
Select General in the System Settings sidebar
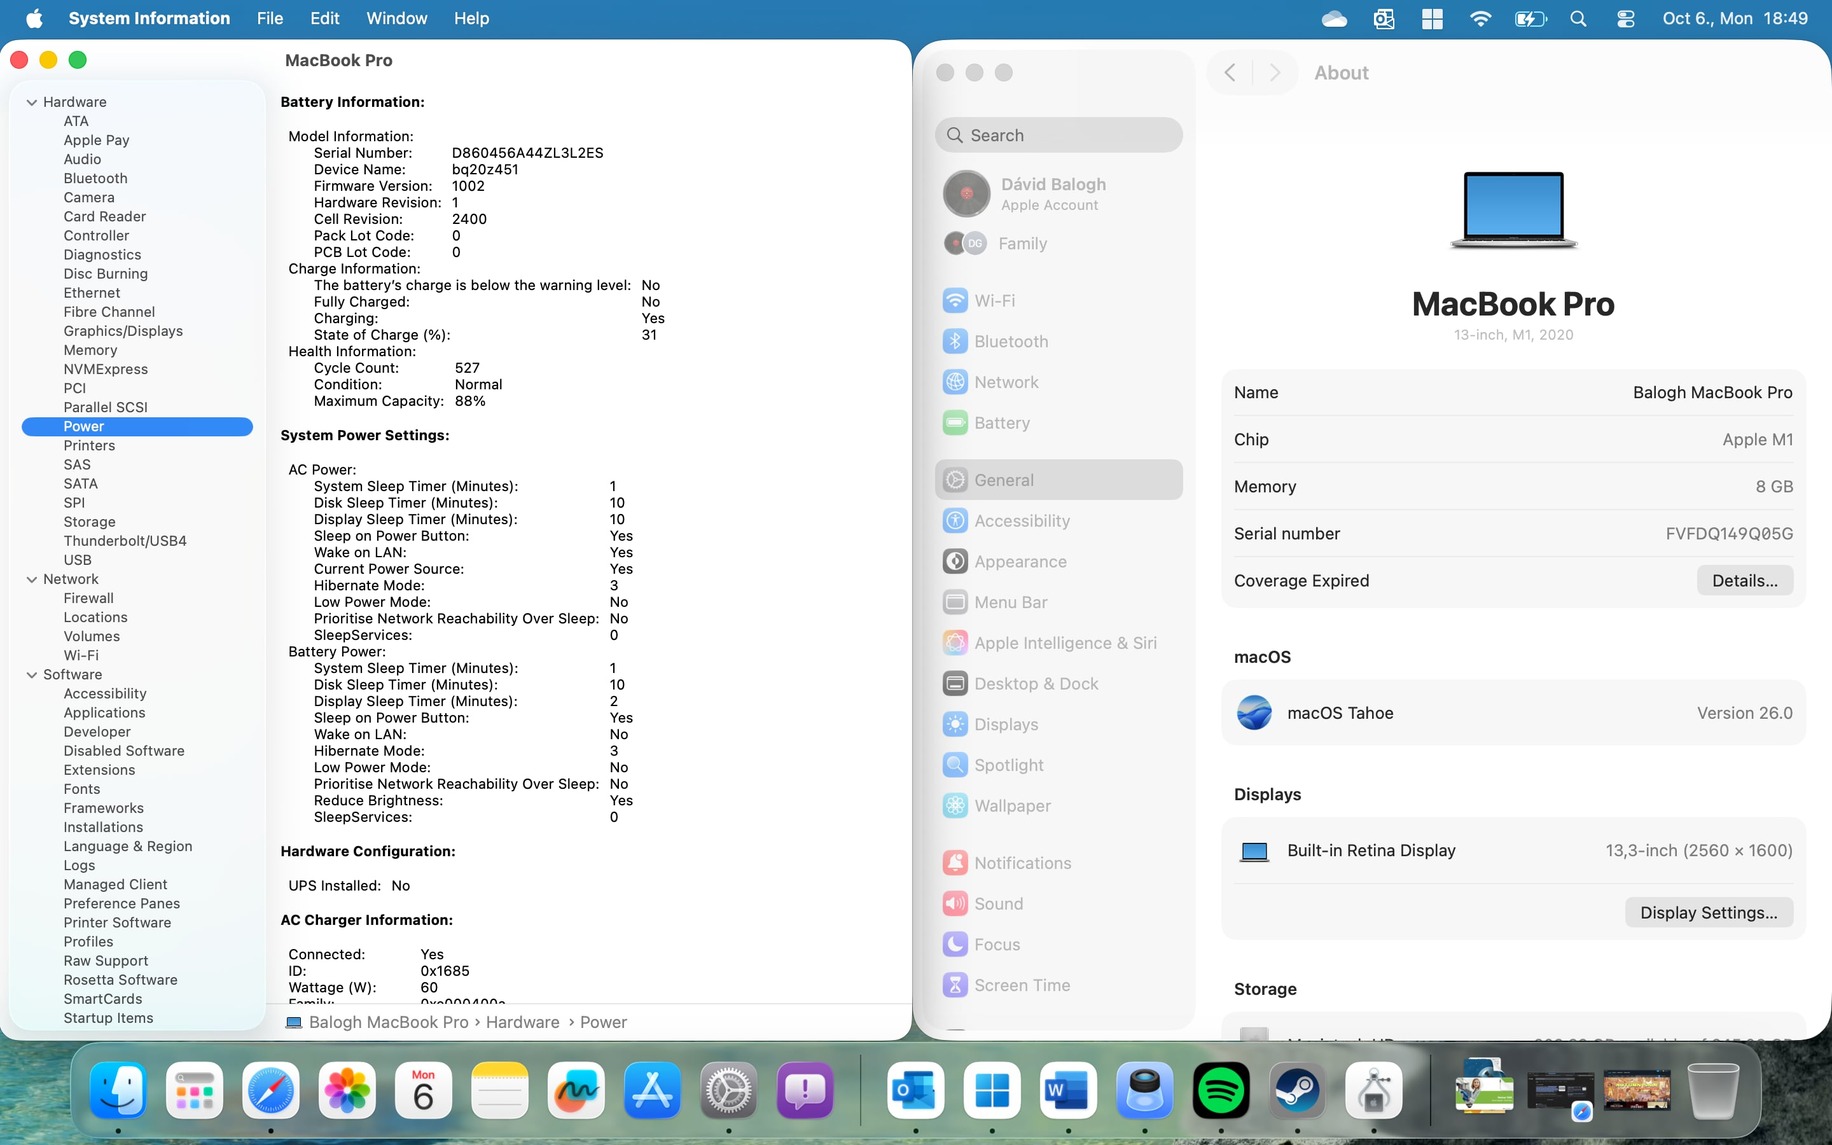(x=1059, y=480)
